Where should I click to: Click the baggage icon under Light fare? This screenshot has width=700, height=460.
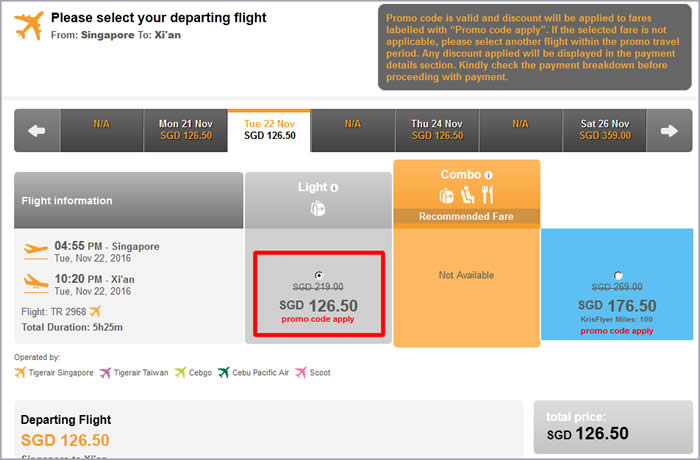click(318, 209)
